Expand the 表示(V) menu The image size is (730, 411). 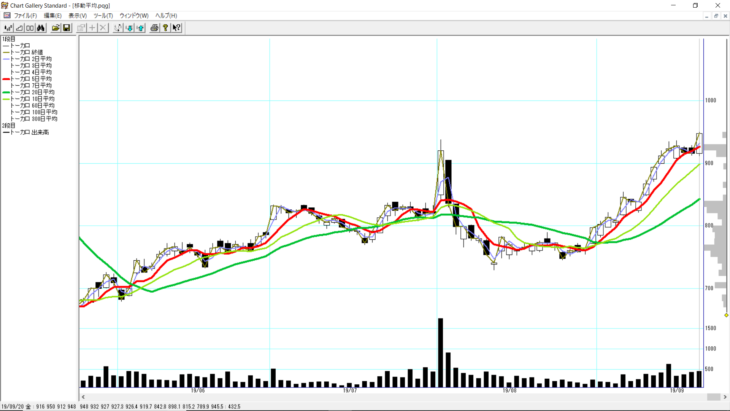77,16
